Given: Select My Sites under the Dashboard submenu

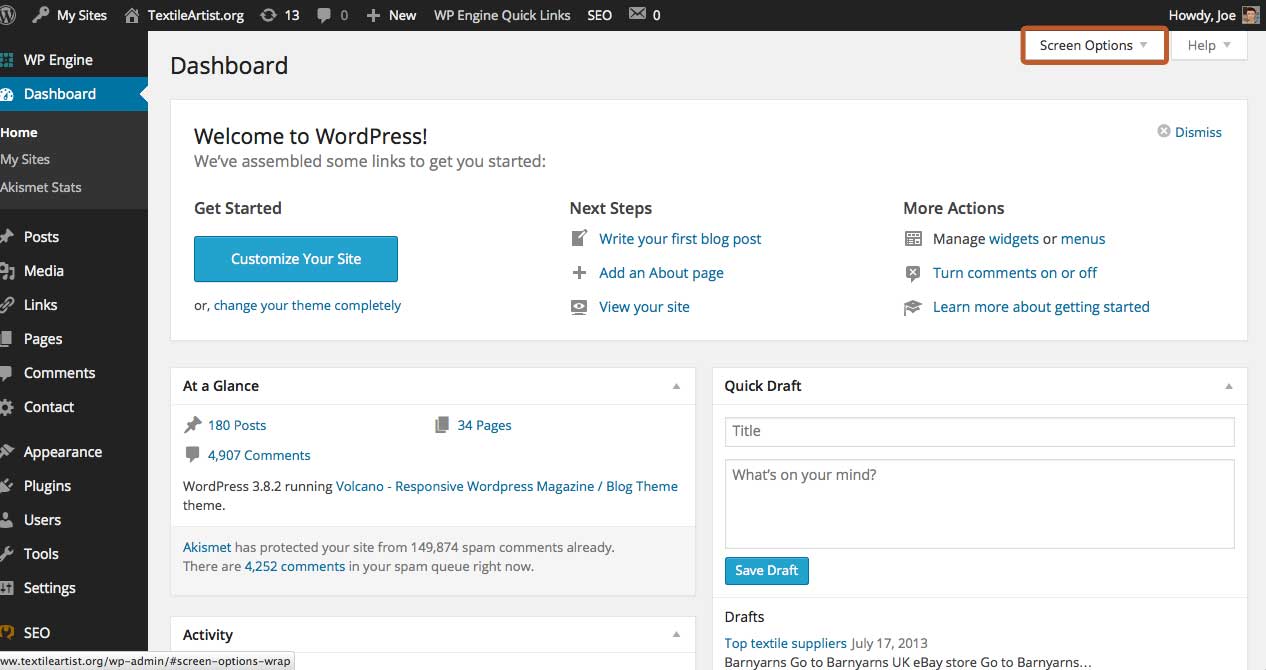Looking at the screenshot, I should (x=25, y=159).
